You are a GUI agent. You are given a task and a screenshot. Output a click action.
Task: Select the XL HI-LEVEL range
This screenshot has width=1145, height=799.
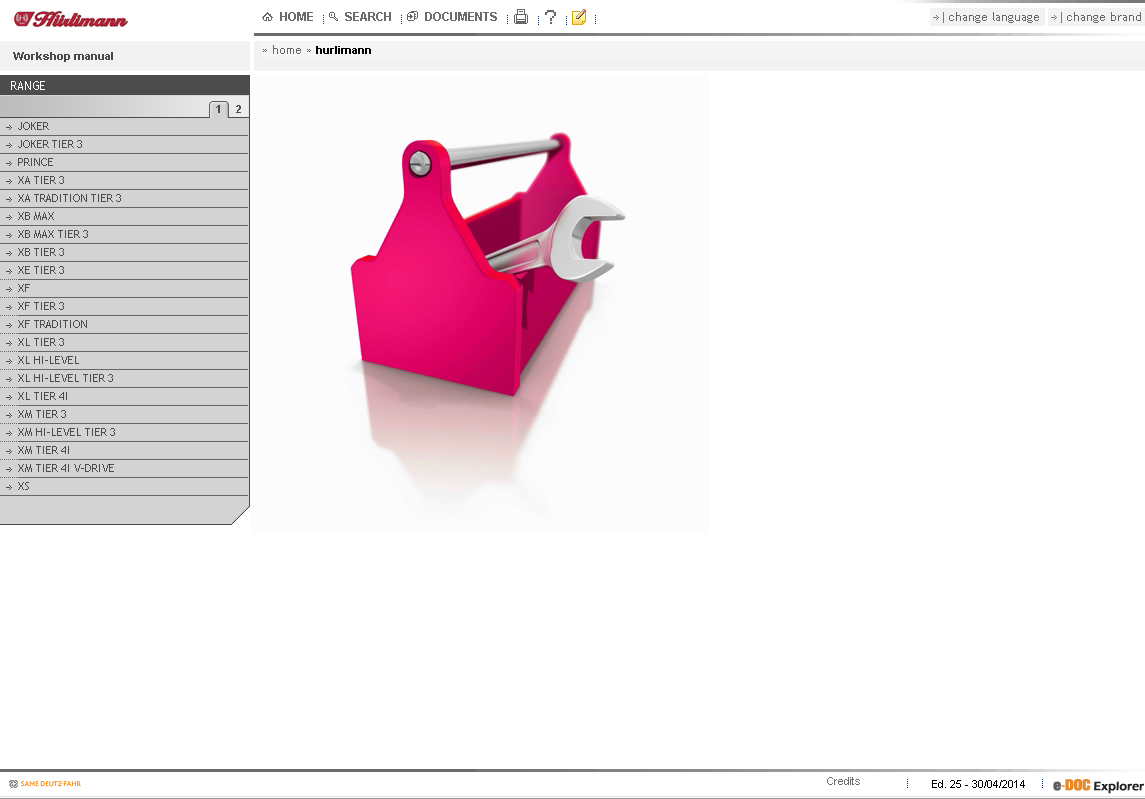pyautogui.click(x=124, y=361)
